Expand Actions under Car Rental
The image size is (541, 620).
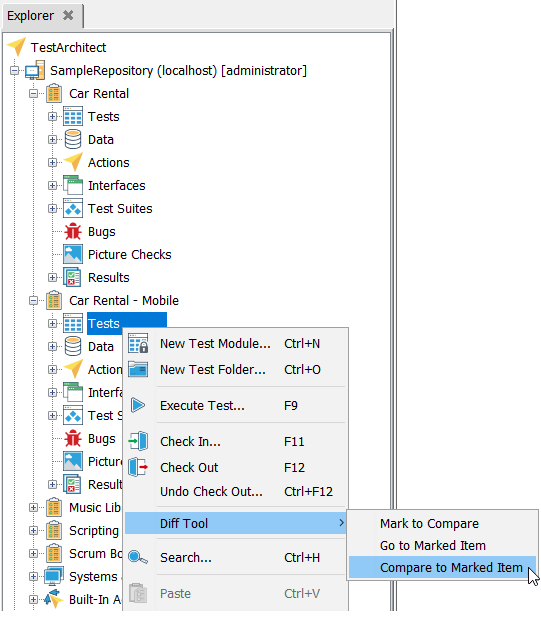point(53,163)
